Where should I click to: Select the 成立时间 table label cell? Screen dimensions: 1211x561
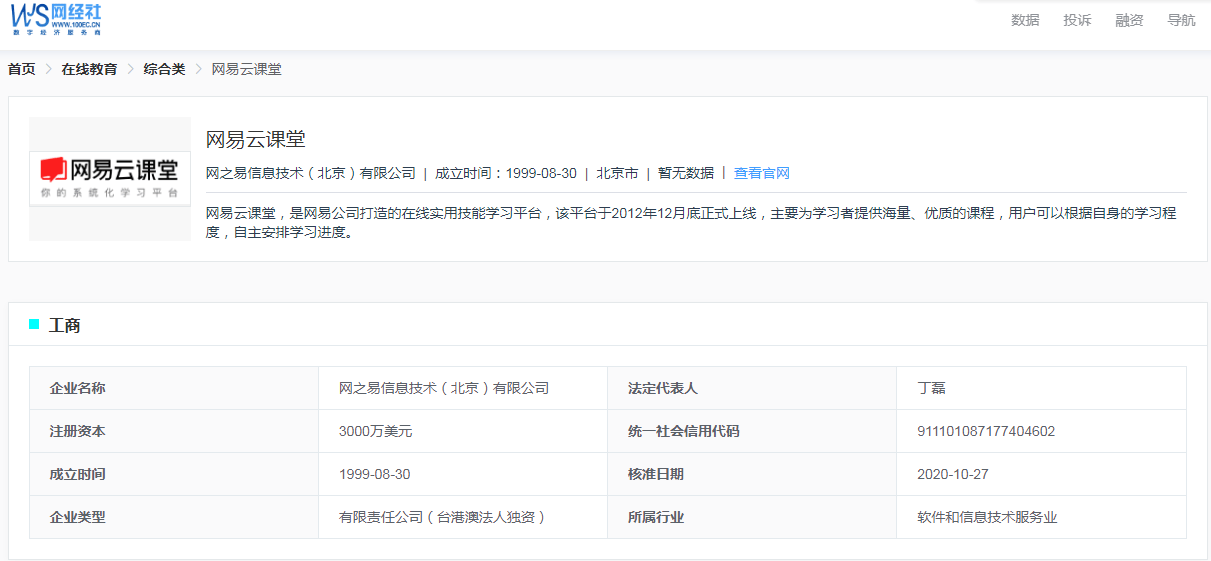point(174,474)
